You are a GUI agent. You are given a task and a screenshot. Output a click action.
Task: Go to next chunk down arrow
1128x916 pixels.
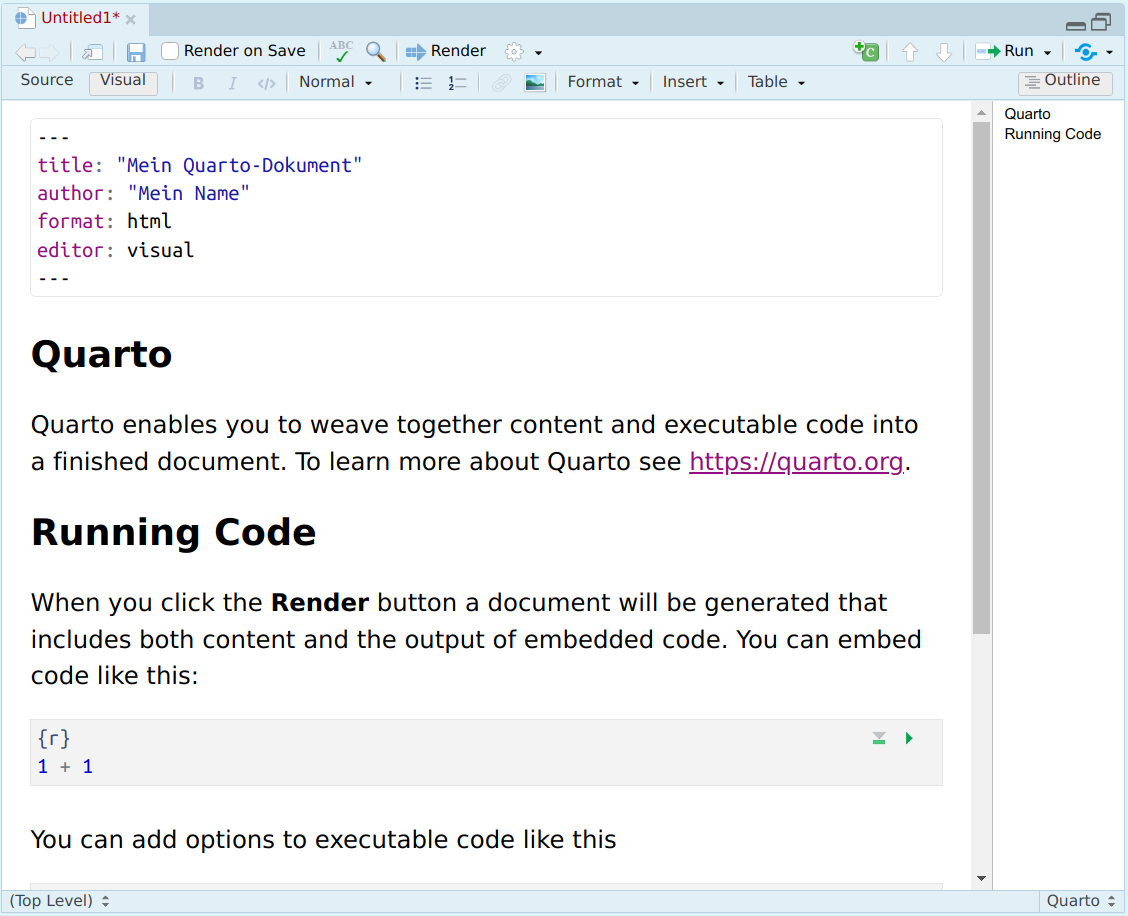click(944, 52)
